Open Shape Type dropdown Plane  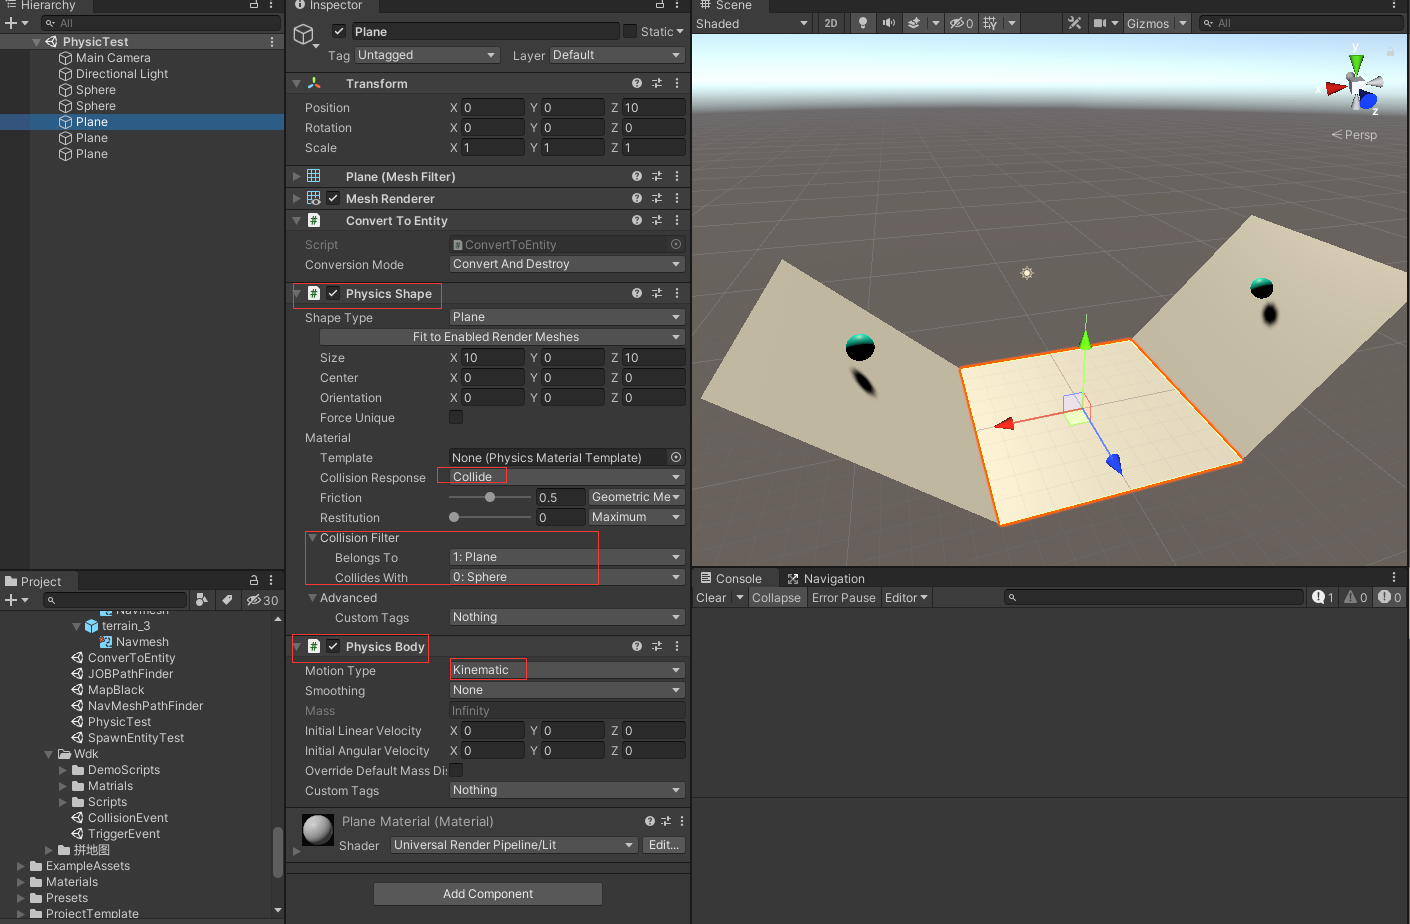pos(567,317)
